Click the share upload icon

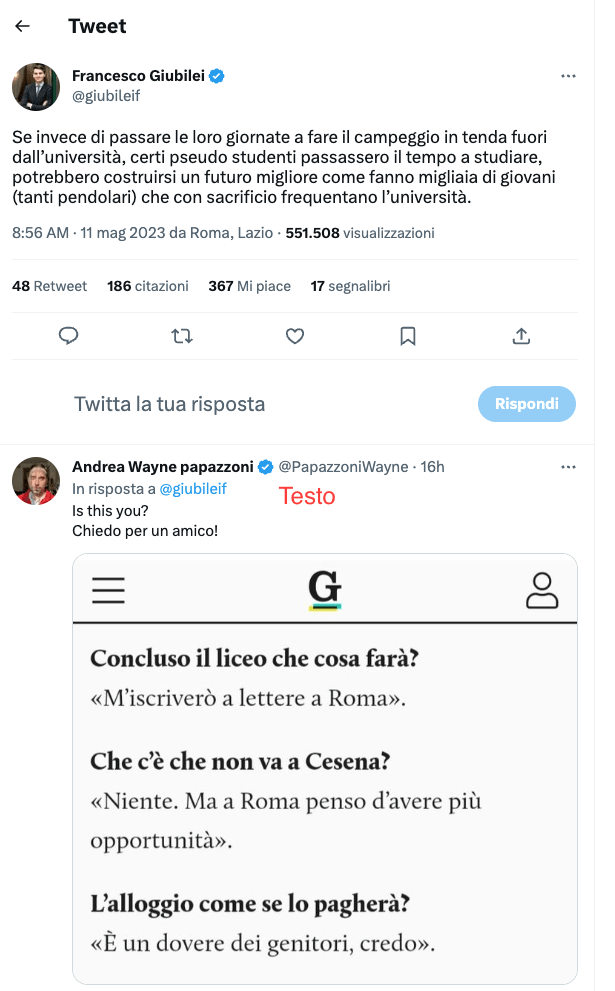[x=521, y=336]
